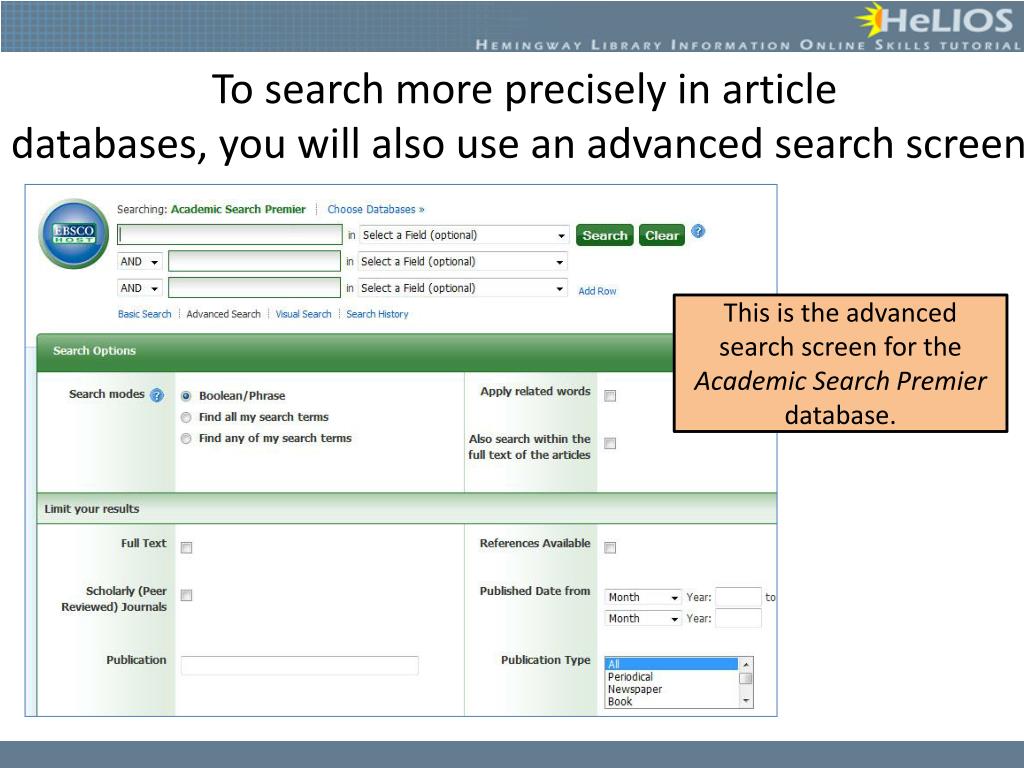Open Search modes help icon
This screenshot has width=1024, height=768.
(157, 395)
